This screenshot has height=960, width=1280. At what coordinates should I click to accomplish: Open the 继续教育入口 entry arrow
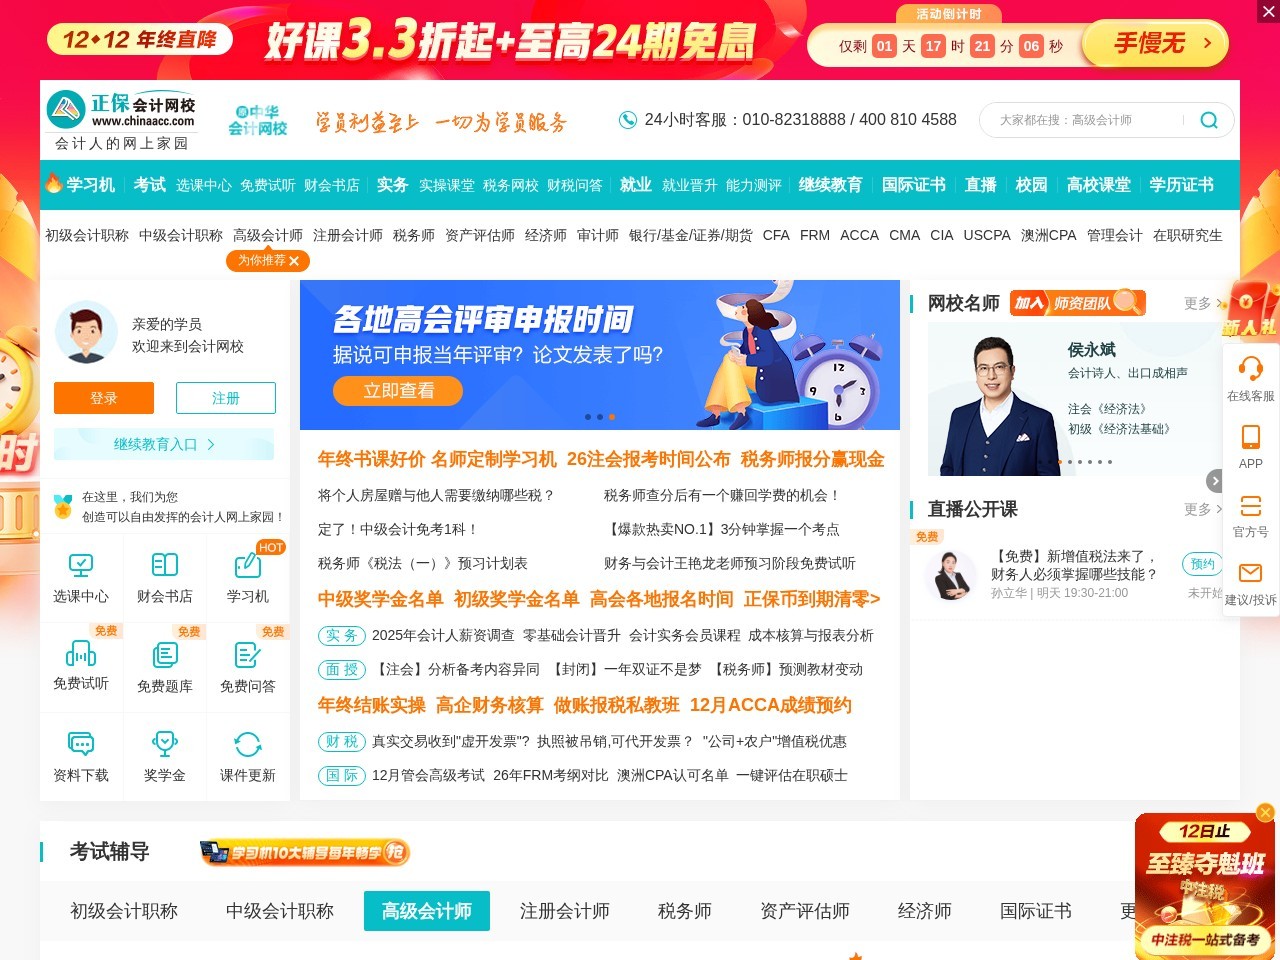[163, 444]
